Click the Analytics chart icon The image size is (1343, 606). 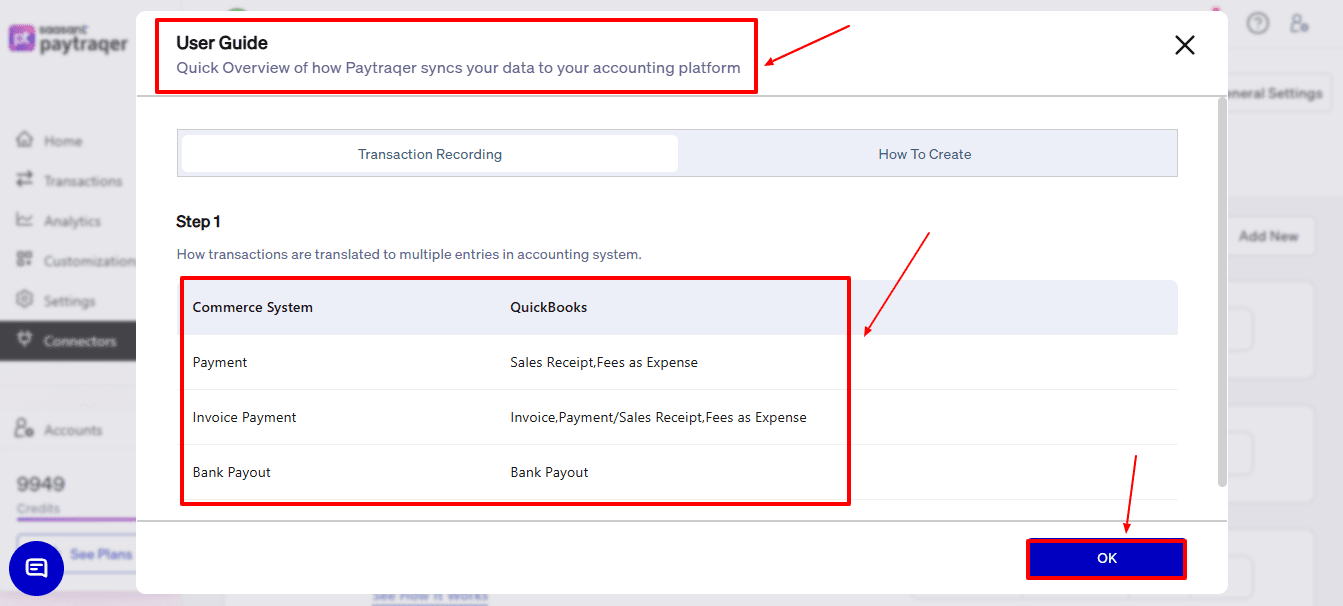tap(25, 220)
